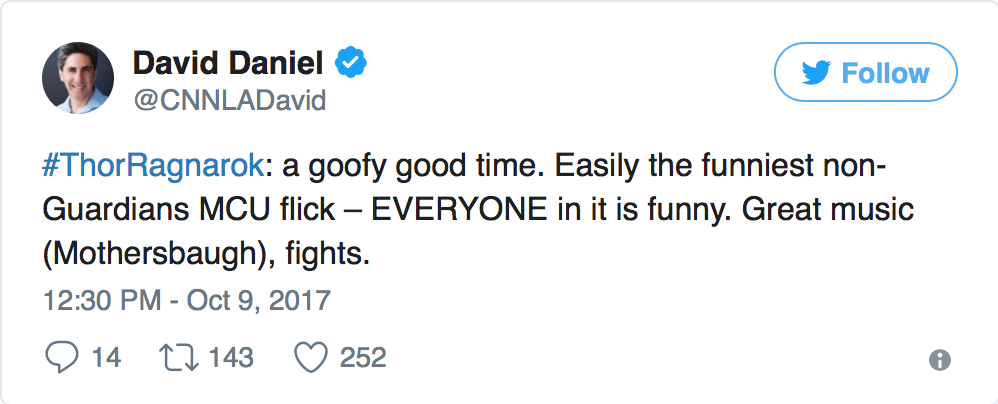Follow David Daniel by clicking Follow text
This screenshot has height=404, width=998.
coord(885,74)
